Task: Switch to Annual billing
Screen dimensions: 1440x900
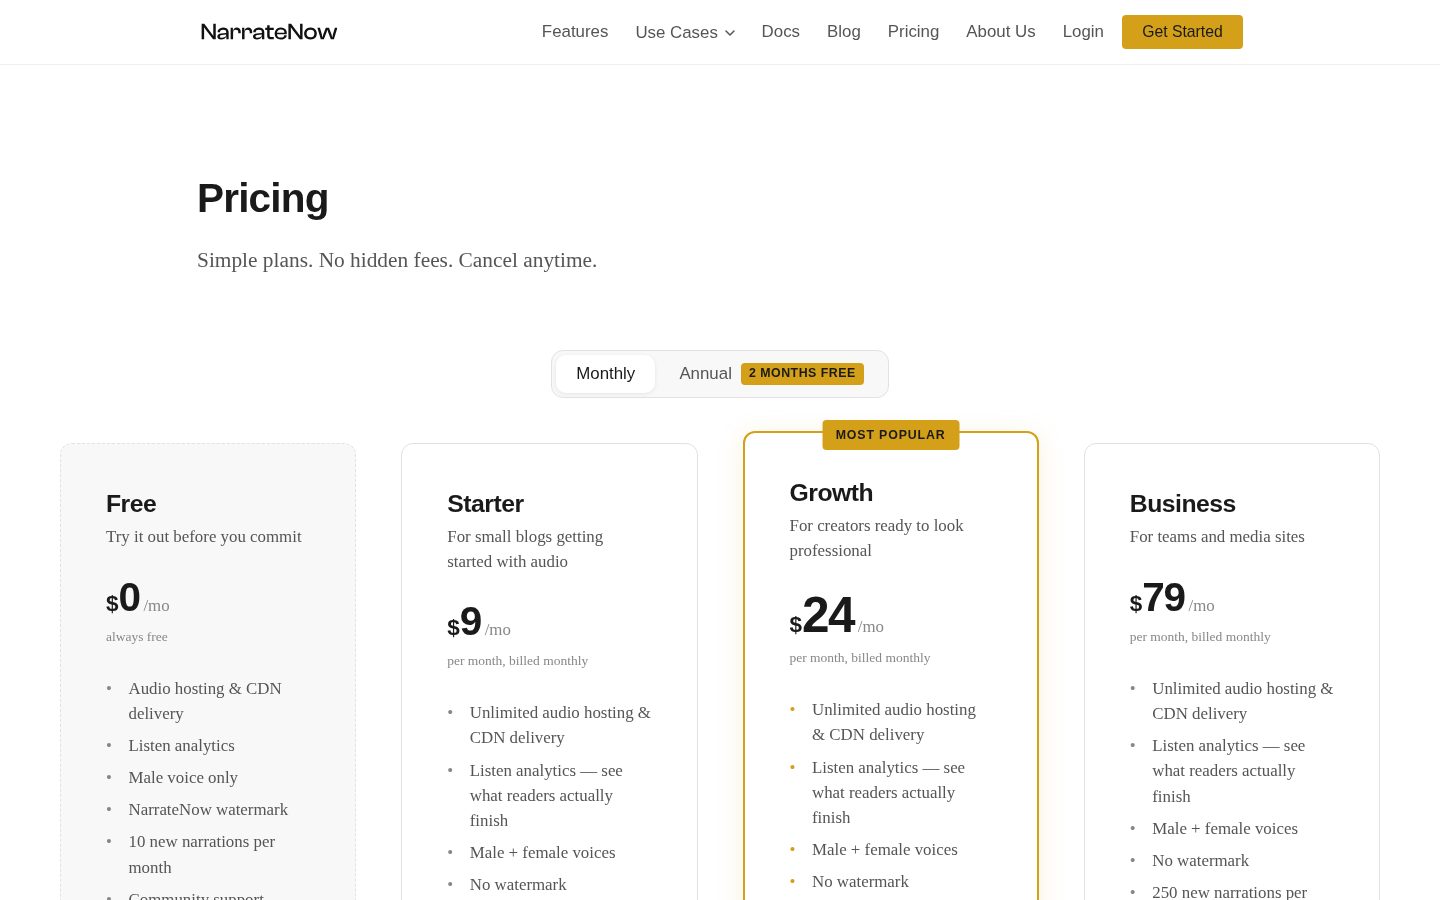Action: pyautogui.click(x=706, y=374)
